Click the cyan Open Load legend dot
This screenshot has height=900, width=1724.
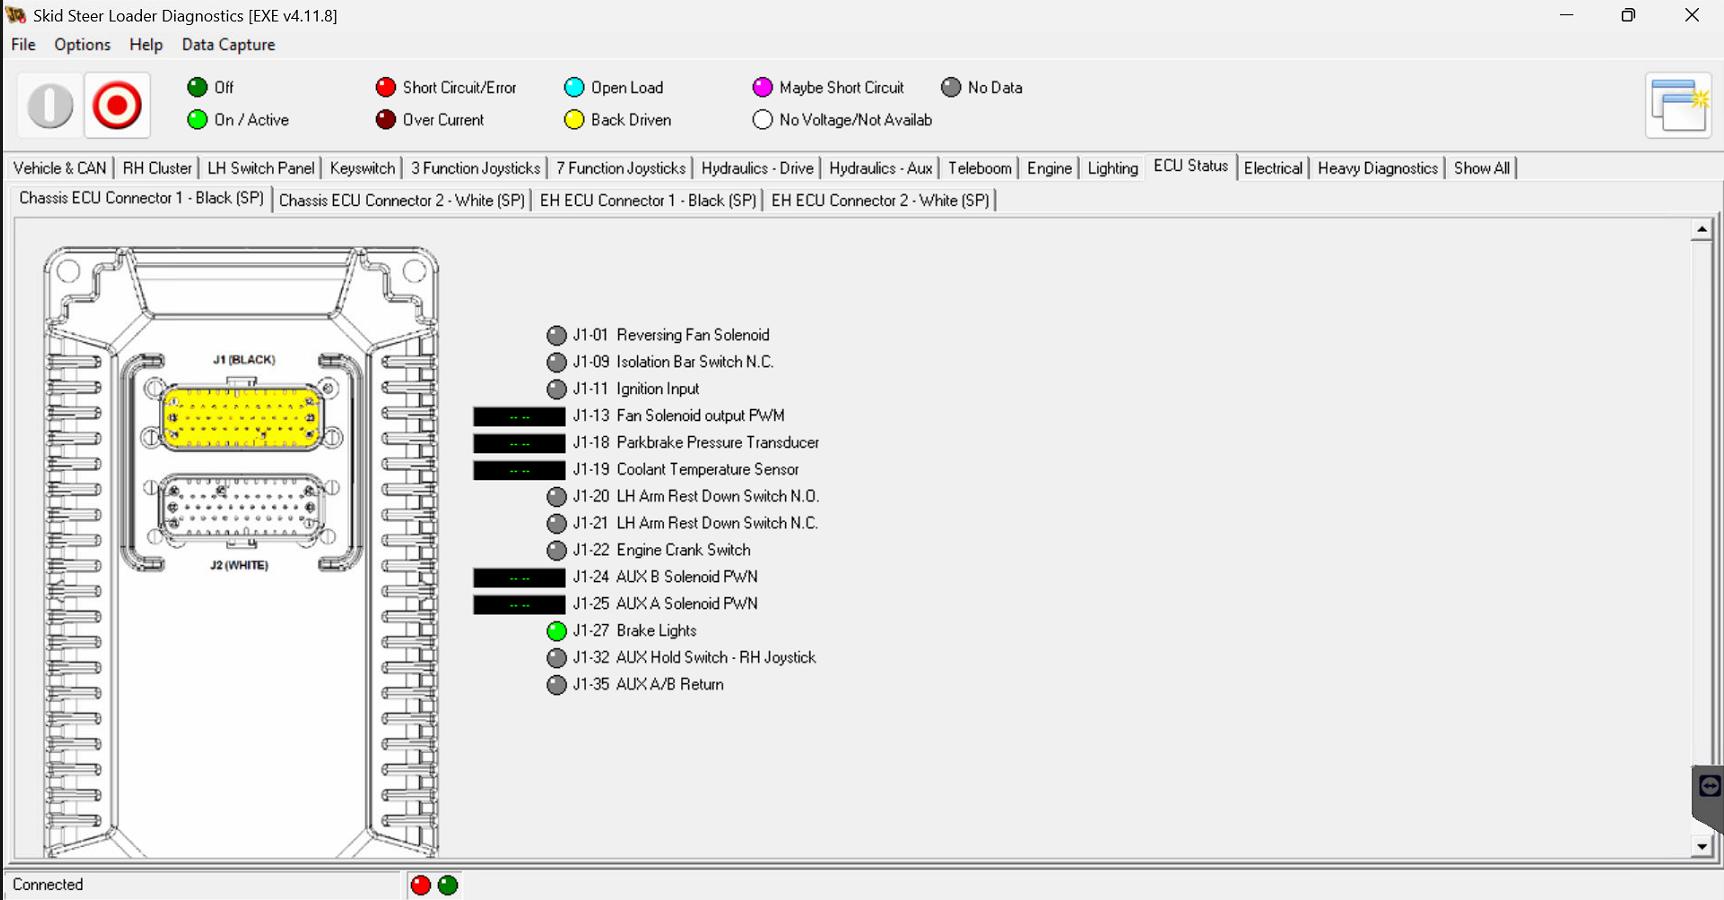(574, 87)
